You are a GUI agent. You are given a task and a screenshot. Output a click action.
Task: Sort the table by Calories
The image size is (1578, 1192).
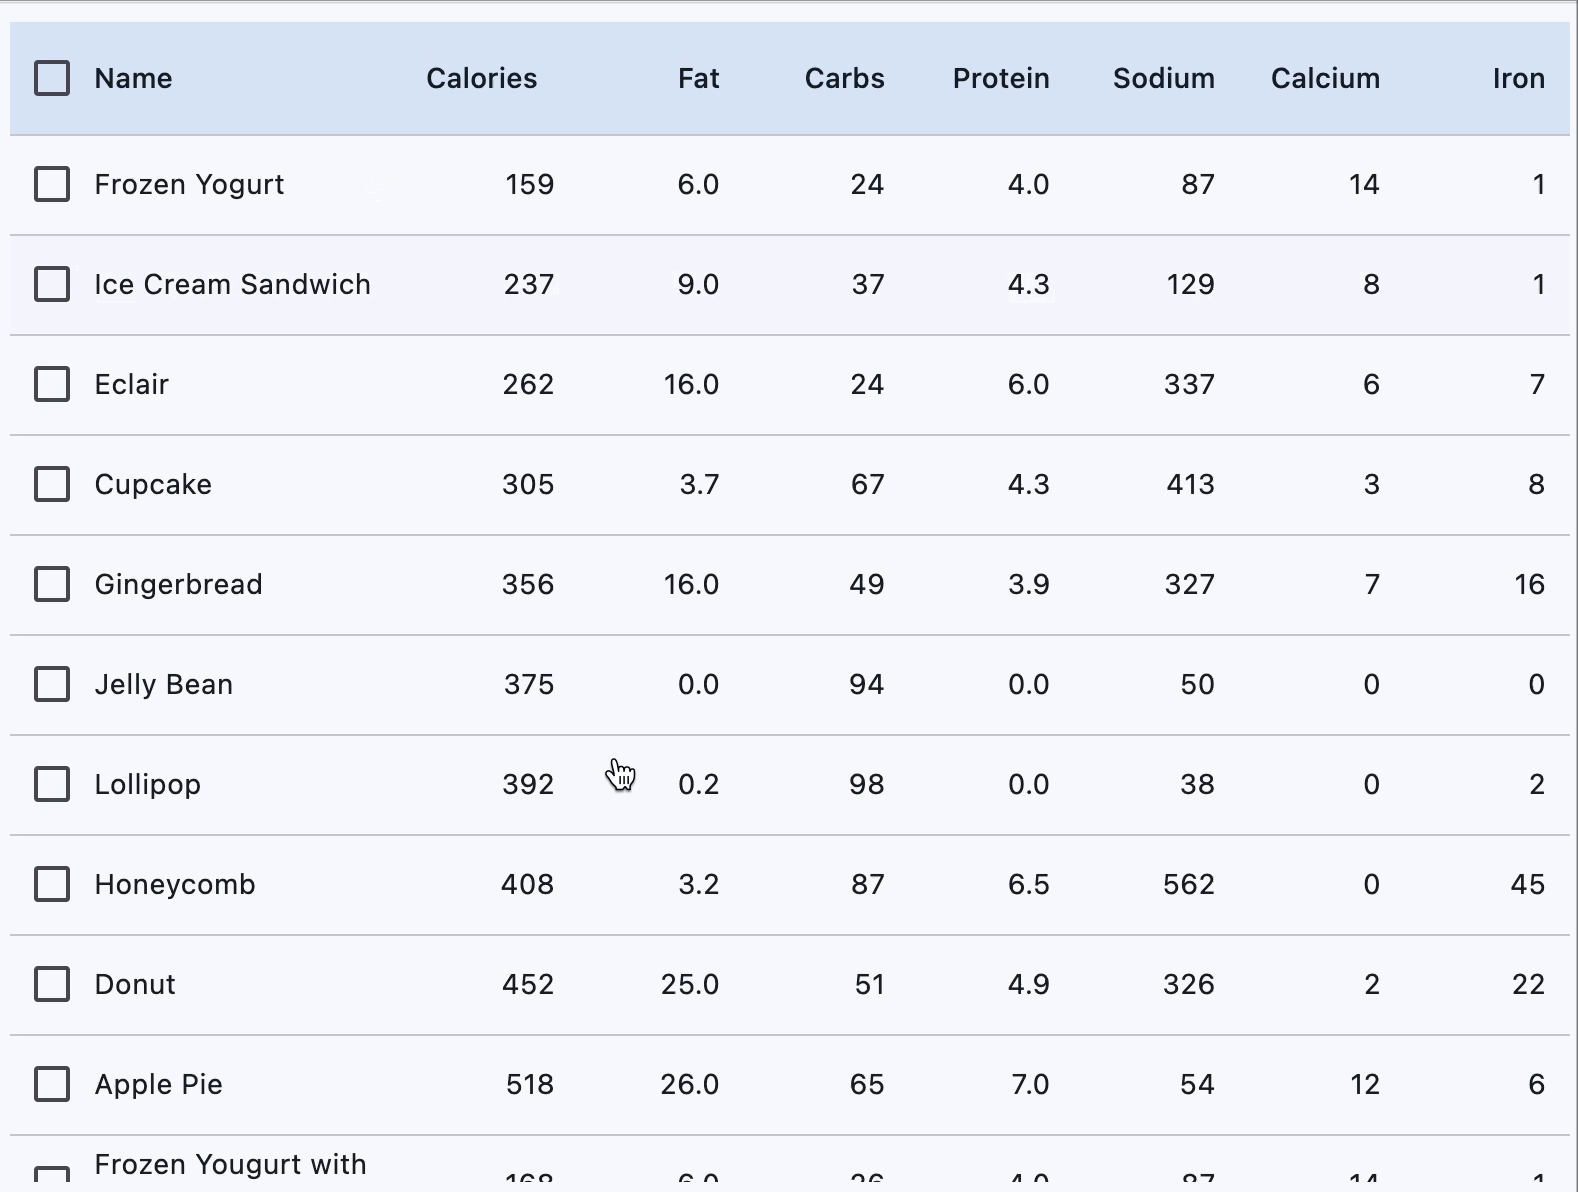coord(481,78)
